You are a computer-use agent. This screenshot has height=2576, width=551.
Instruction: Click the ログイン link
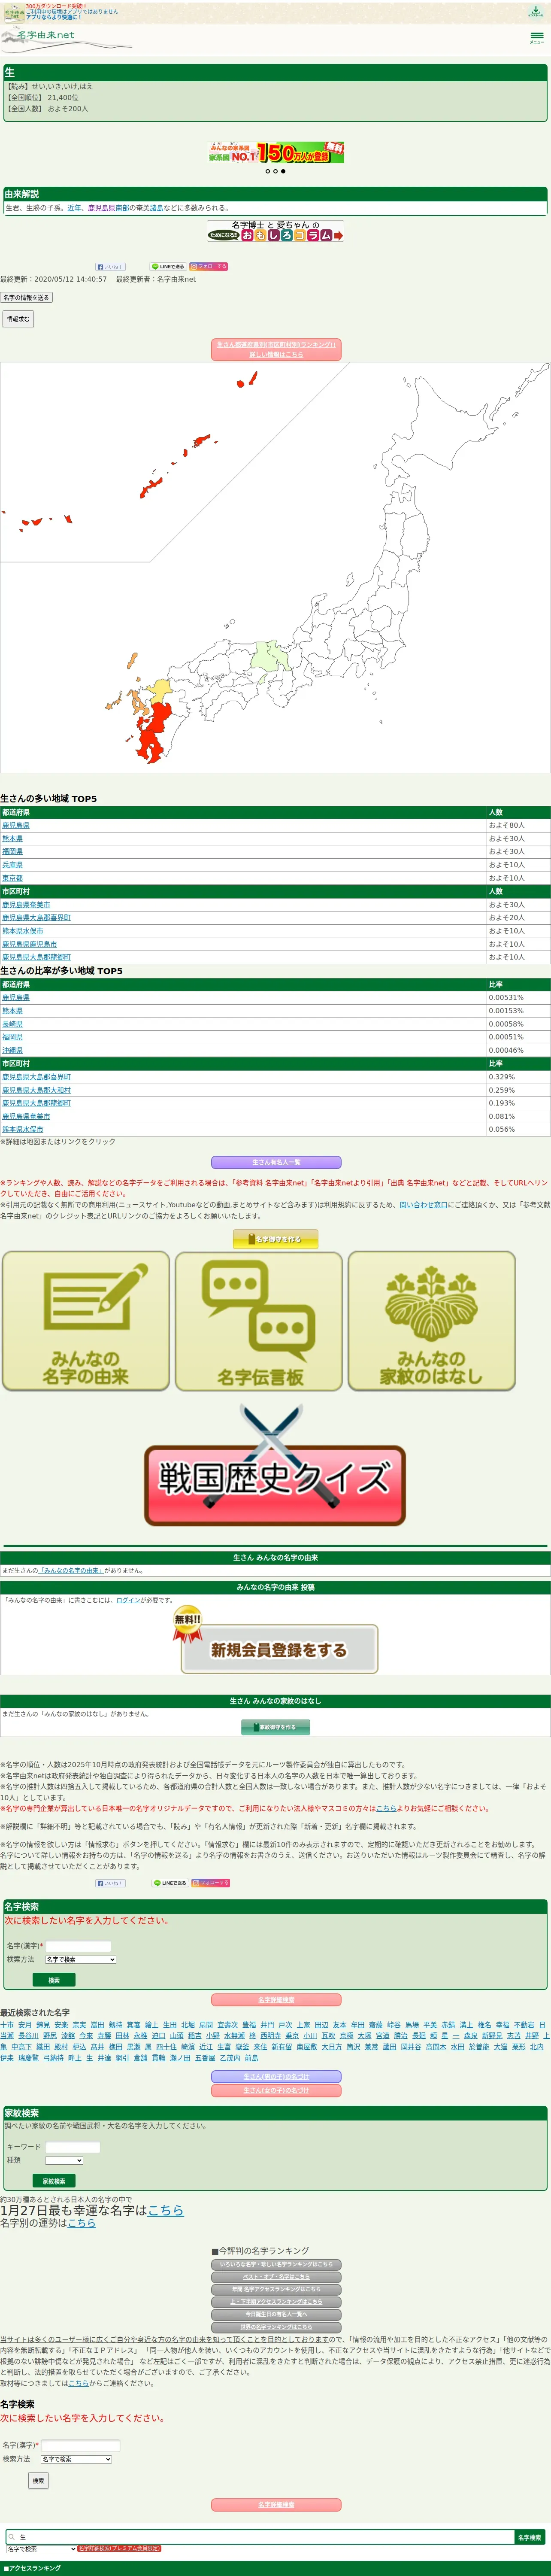[128, 1600]
